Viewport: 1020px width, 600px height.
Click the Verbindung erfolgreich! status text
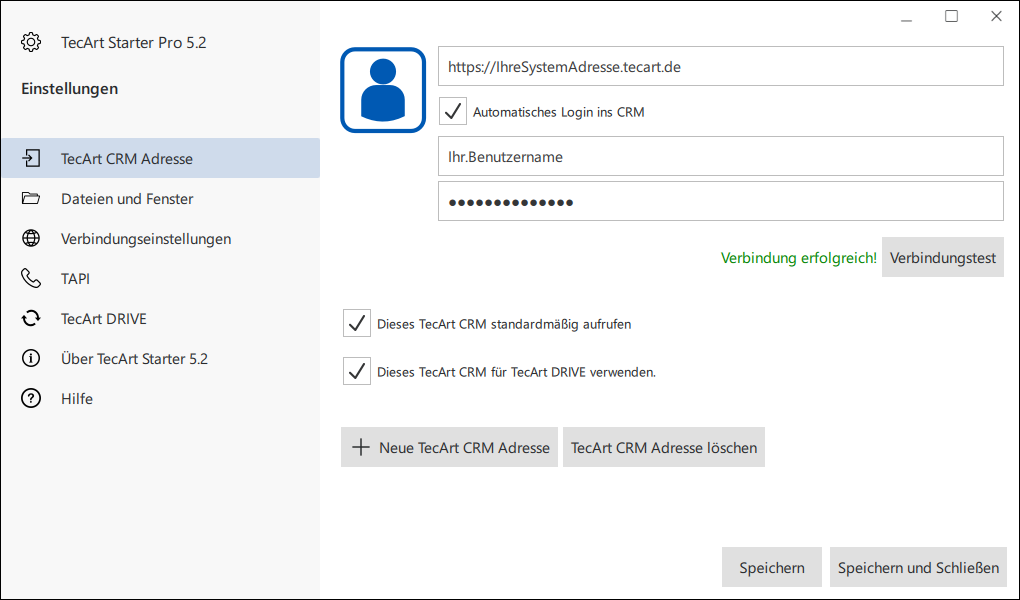click(798, 258)
